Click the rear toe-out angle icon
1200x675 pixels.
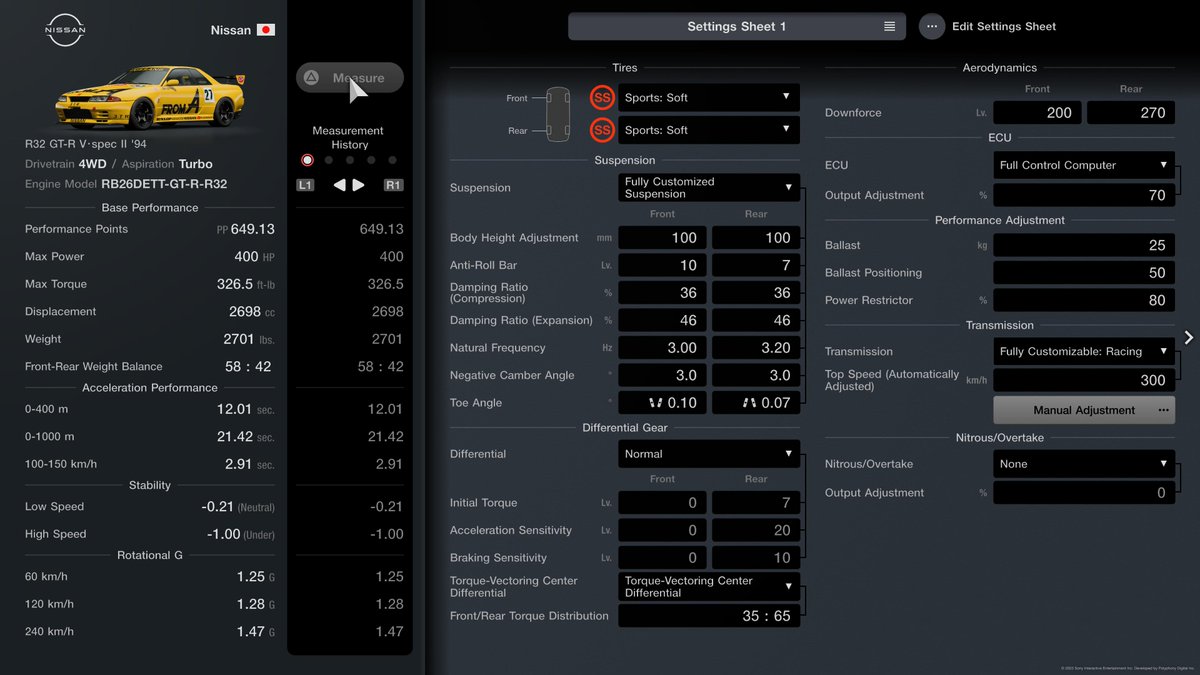click(x=750, y=403)
